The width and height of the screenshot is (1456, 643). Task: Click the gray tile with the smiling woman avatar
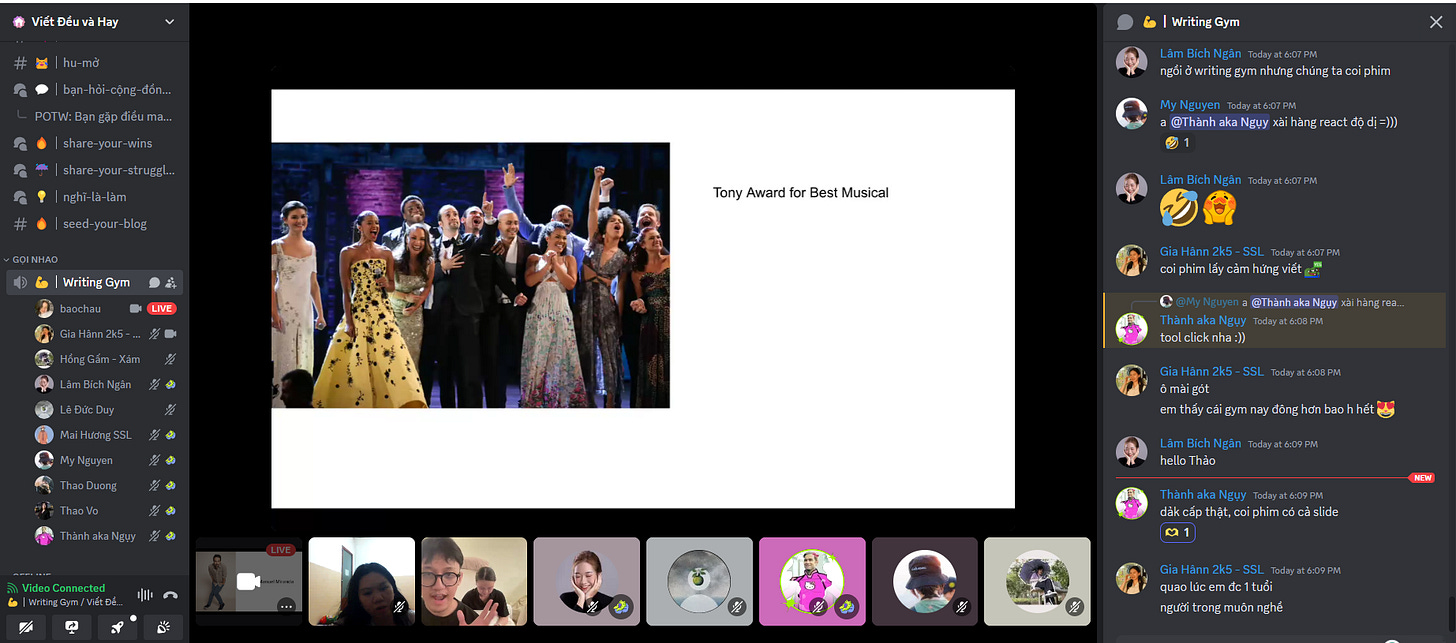pos(586,581)
